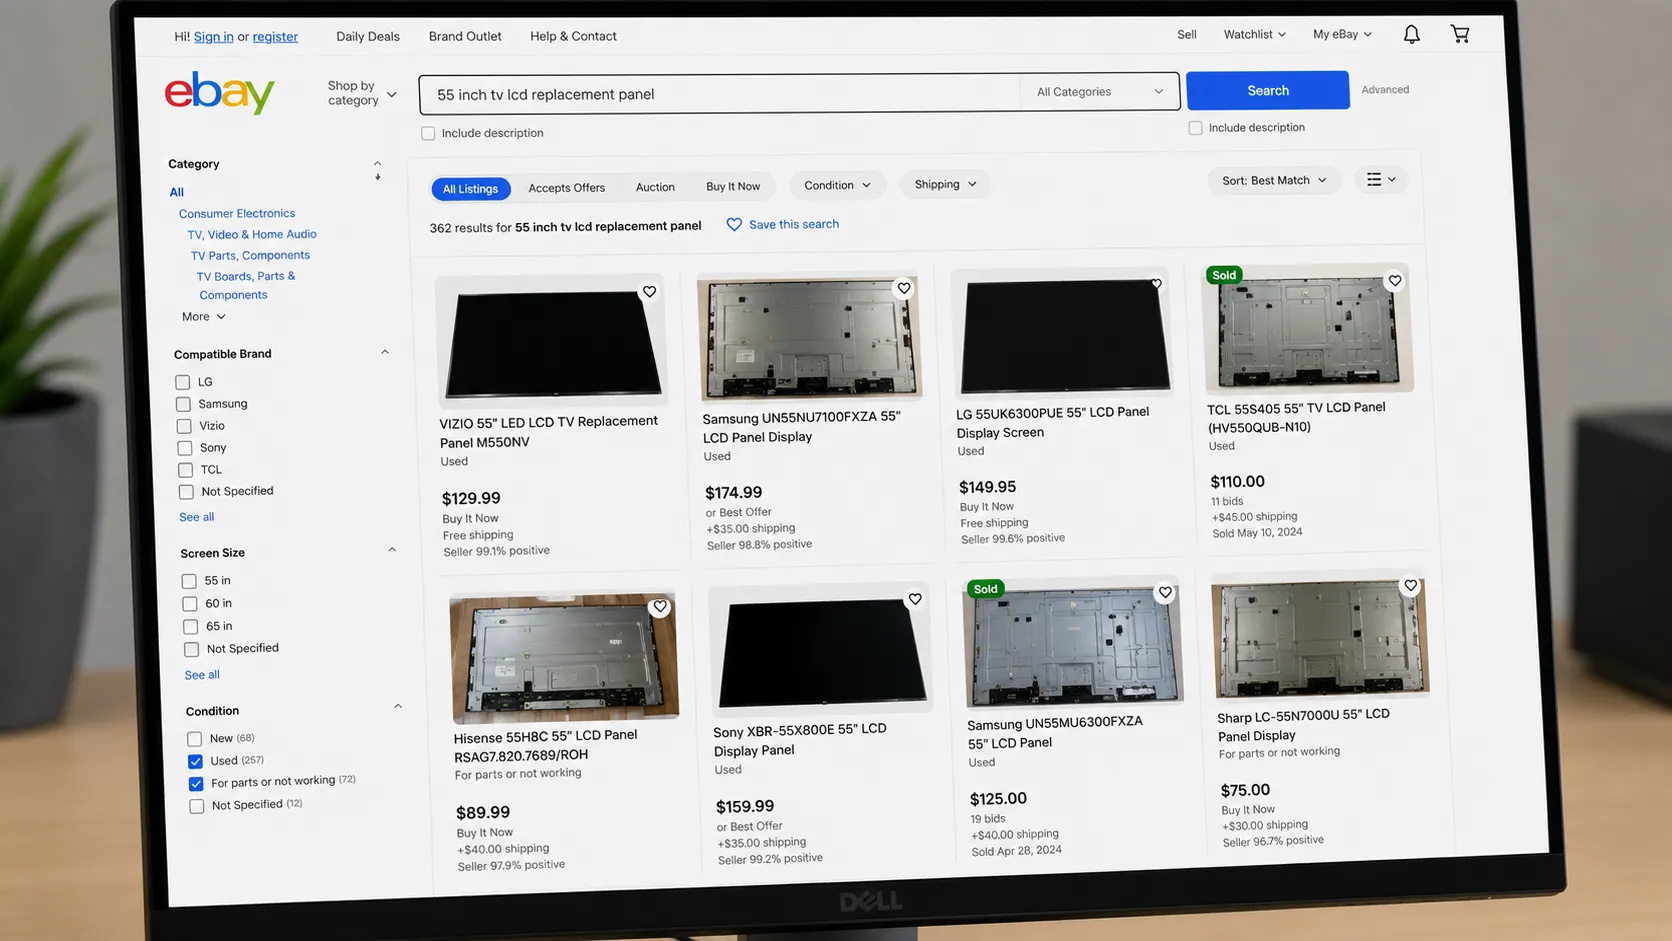Tick the 65 in screen size checkbox
1672x941 pixels.
190,627
